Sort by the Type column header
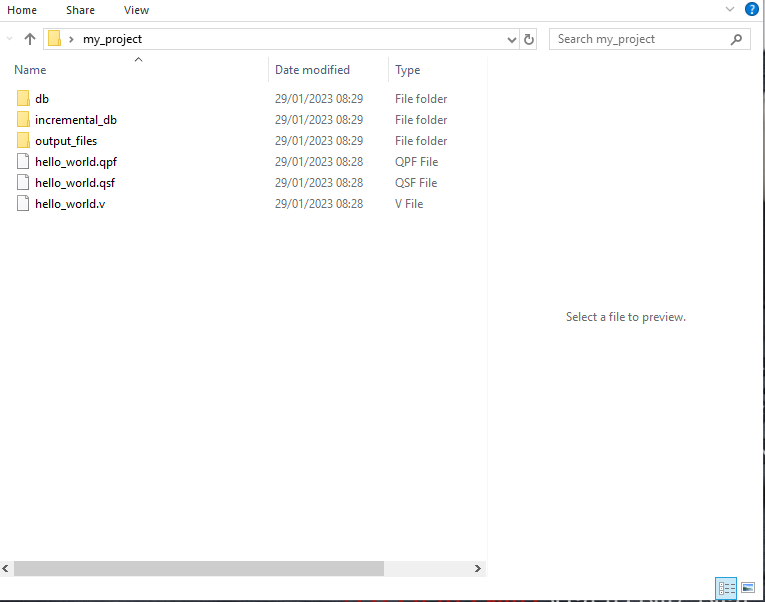The image size is (765, 602). (407, 70)
